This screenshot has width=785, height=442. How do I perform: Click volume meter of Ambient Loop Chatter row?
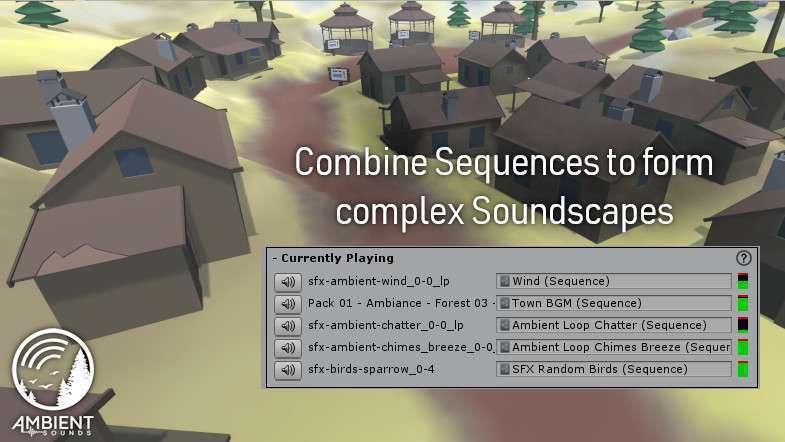pyautogui.click(x=743, y=325)
